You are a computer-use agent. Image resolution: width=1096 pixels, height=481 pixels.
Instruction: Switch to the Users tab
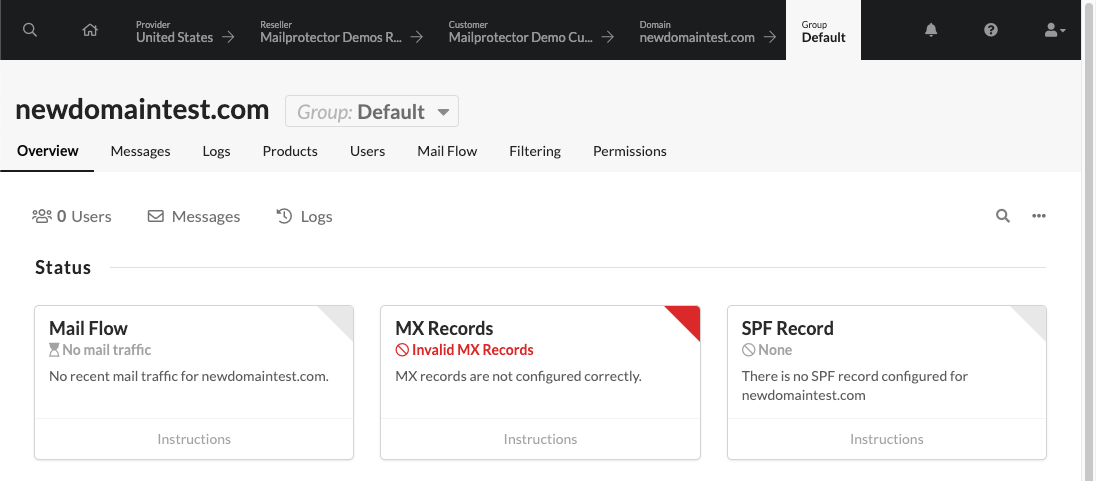(x=368, y=151)
